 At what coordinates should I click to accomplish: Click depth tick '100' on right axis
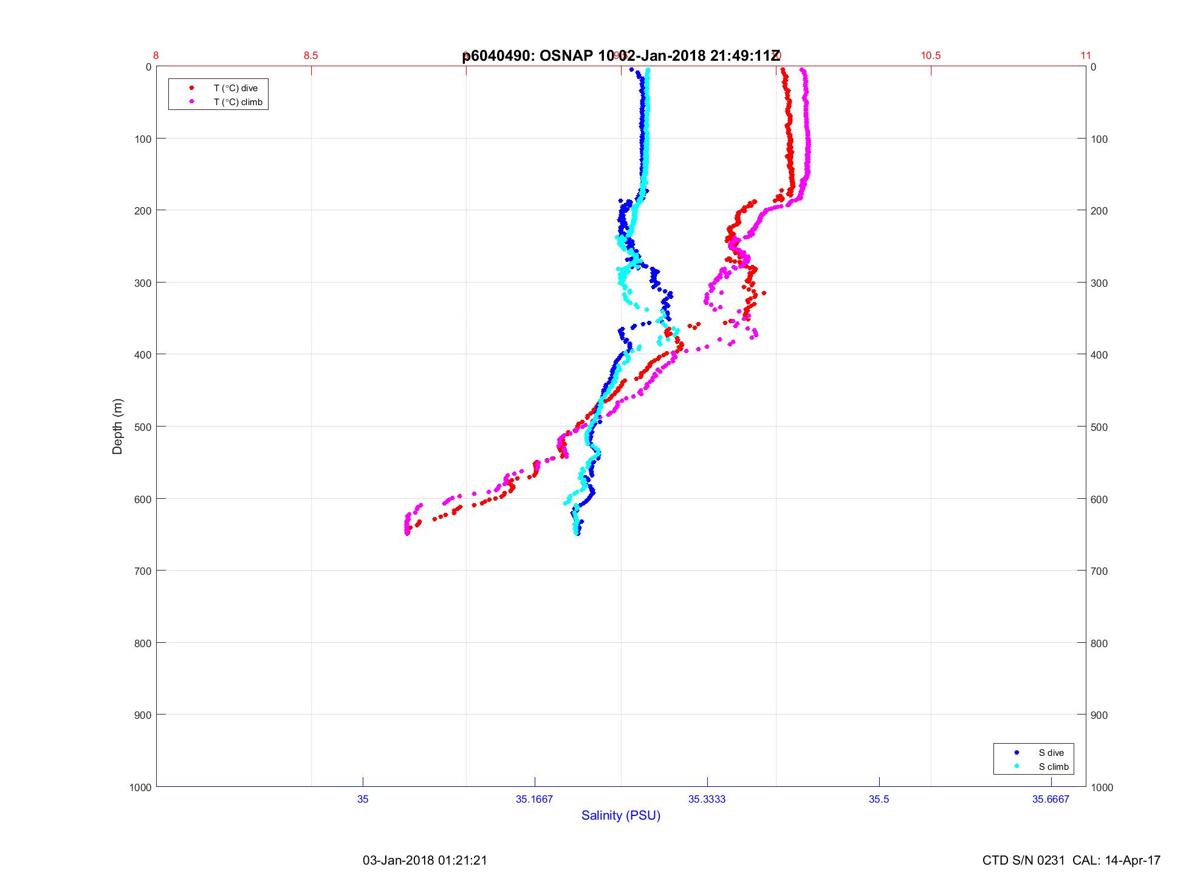1100,139
